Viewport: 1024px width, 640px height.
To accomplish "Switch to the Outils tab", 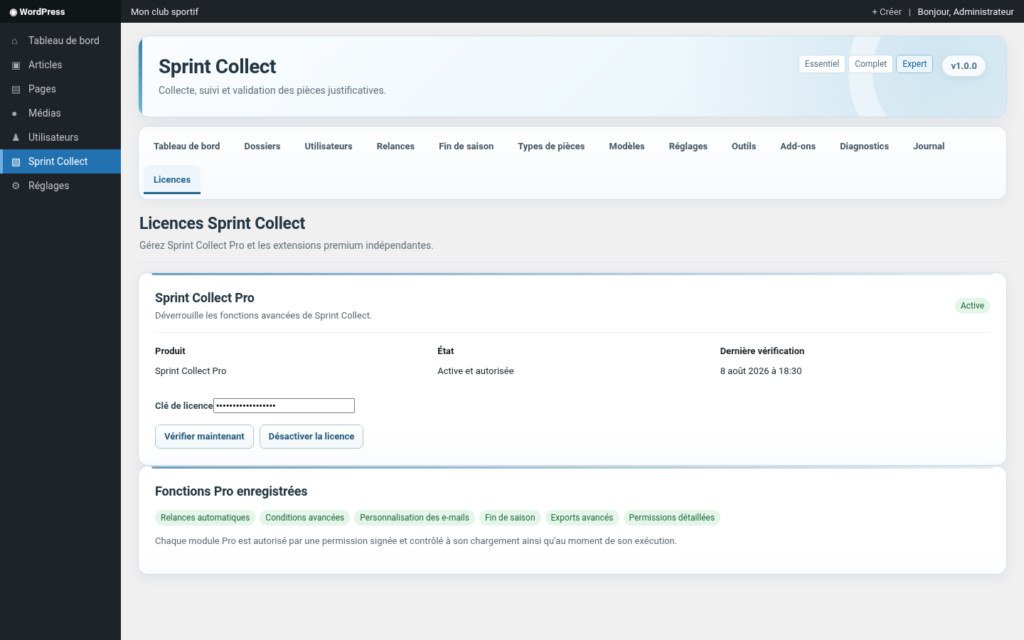I will point(744,146).
